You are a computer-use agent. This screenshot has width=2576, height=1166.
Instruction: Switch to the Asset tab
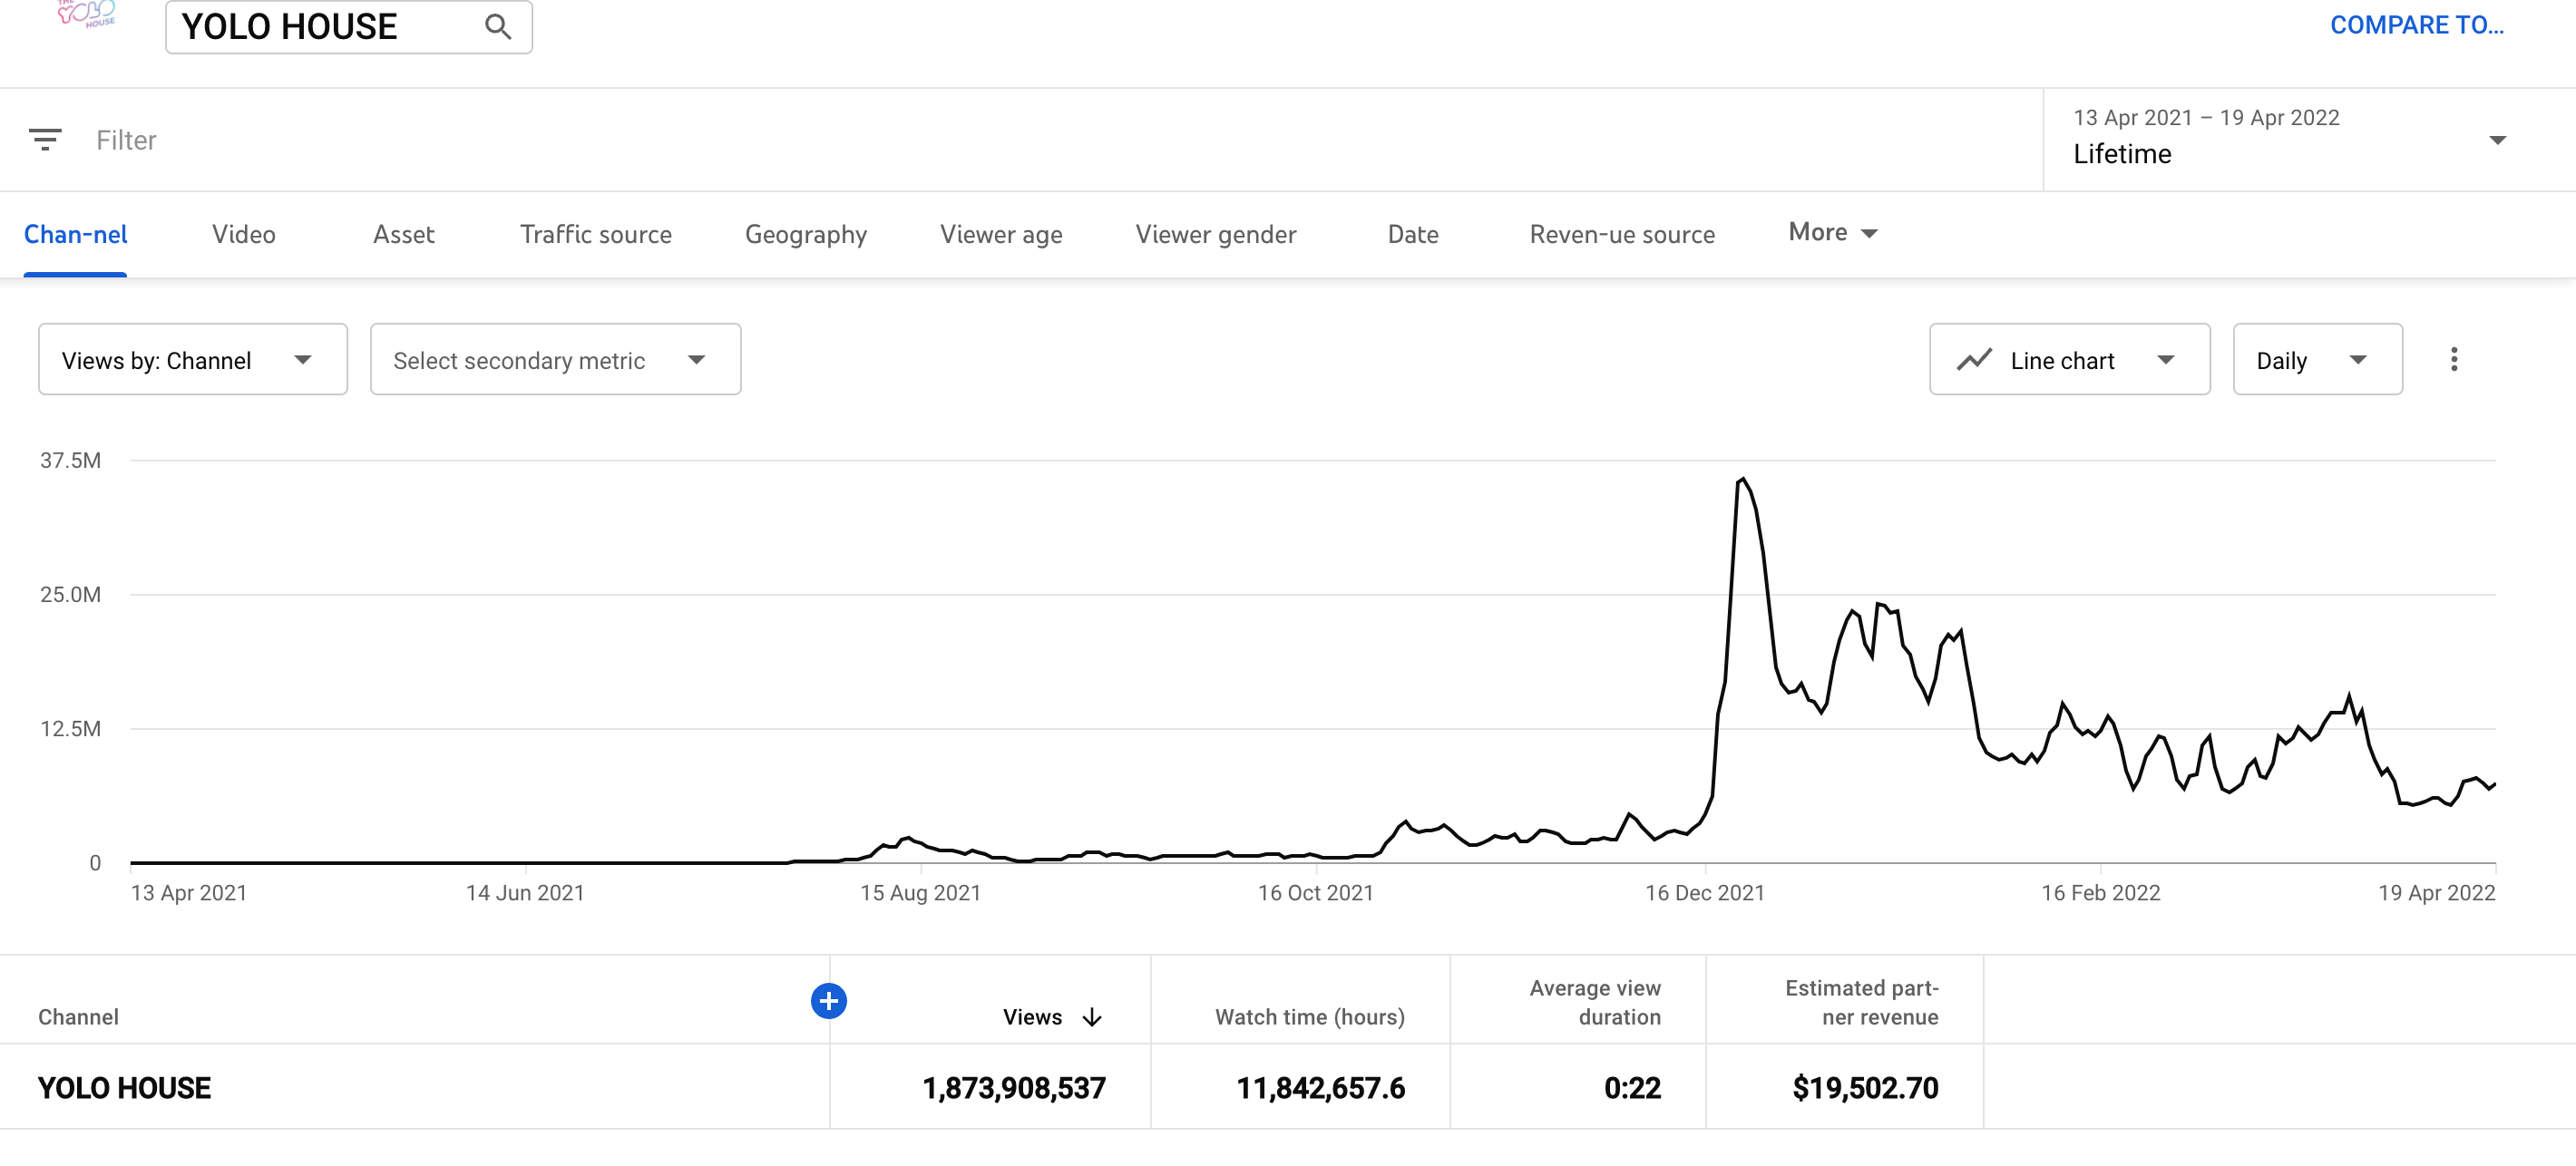(x=403, y=234)
